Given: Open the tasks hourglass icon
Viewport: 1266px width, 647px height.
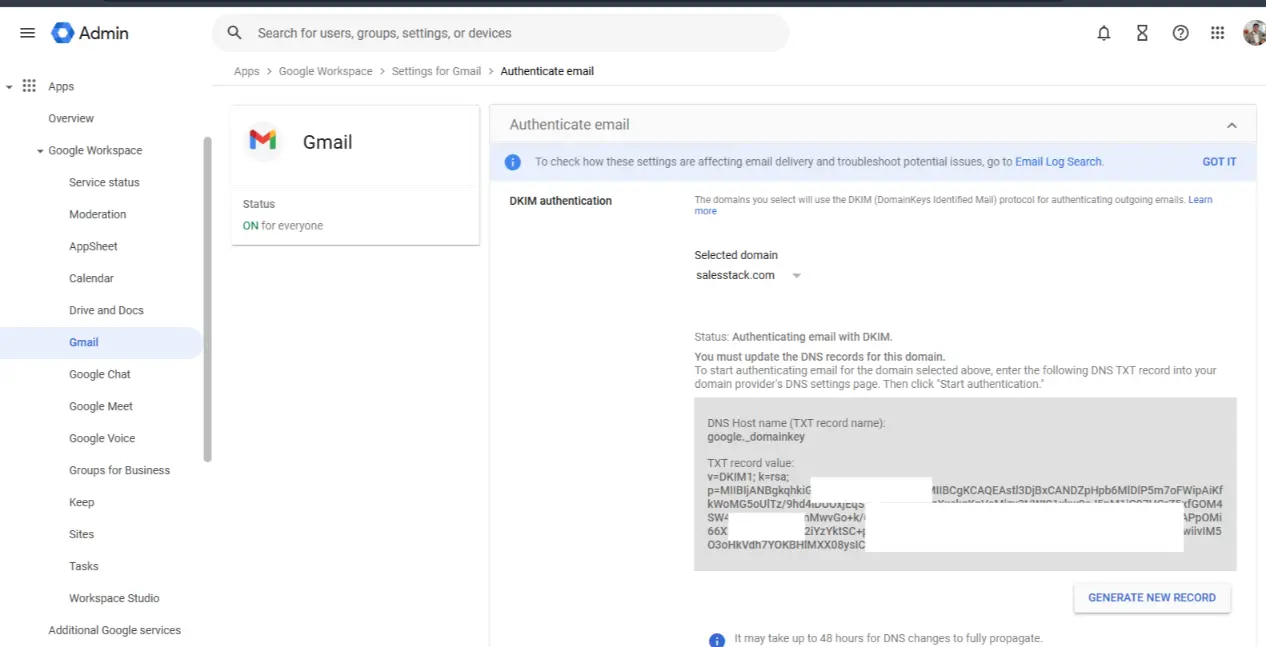Looking at the screenshot, I should pyautogui.click(x=1142, y=33).
